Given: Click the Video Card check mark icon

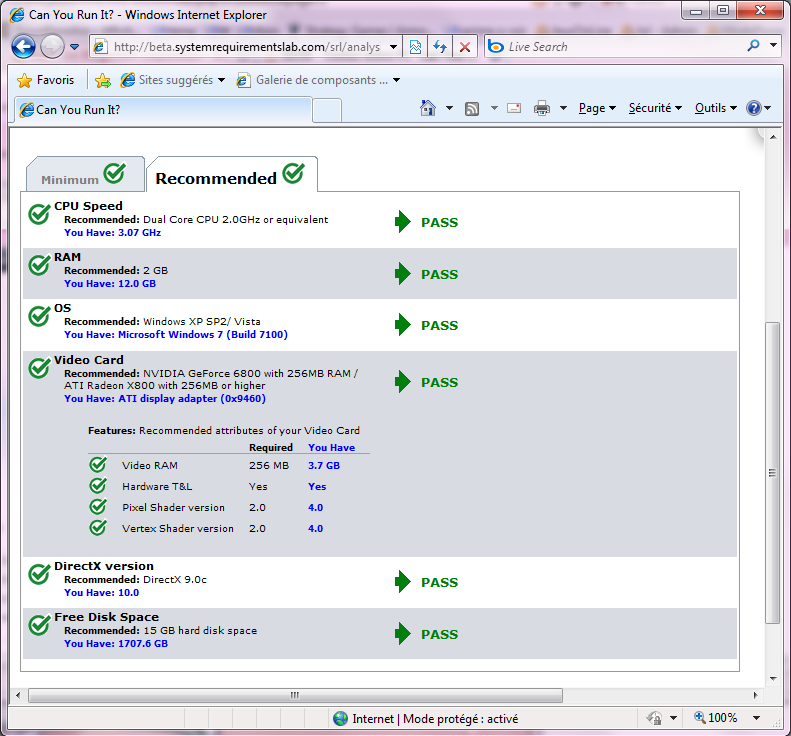Looking at the screenshot, I should pyautogui.click(x=39, y=368).
